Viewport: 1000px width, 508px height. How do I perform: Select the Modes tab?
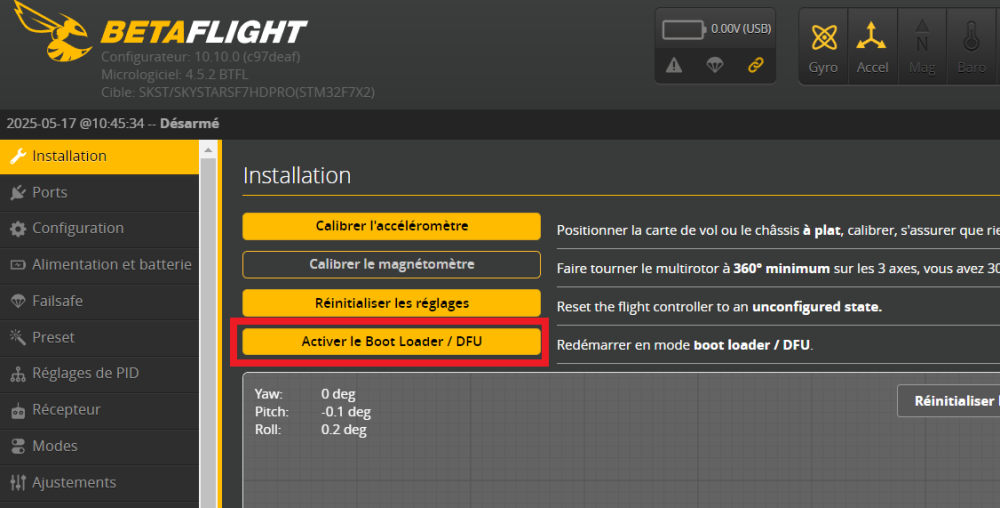point(54,446)
